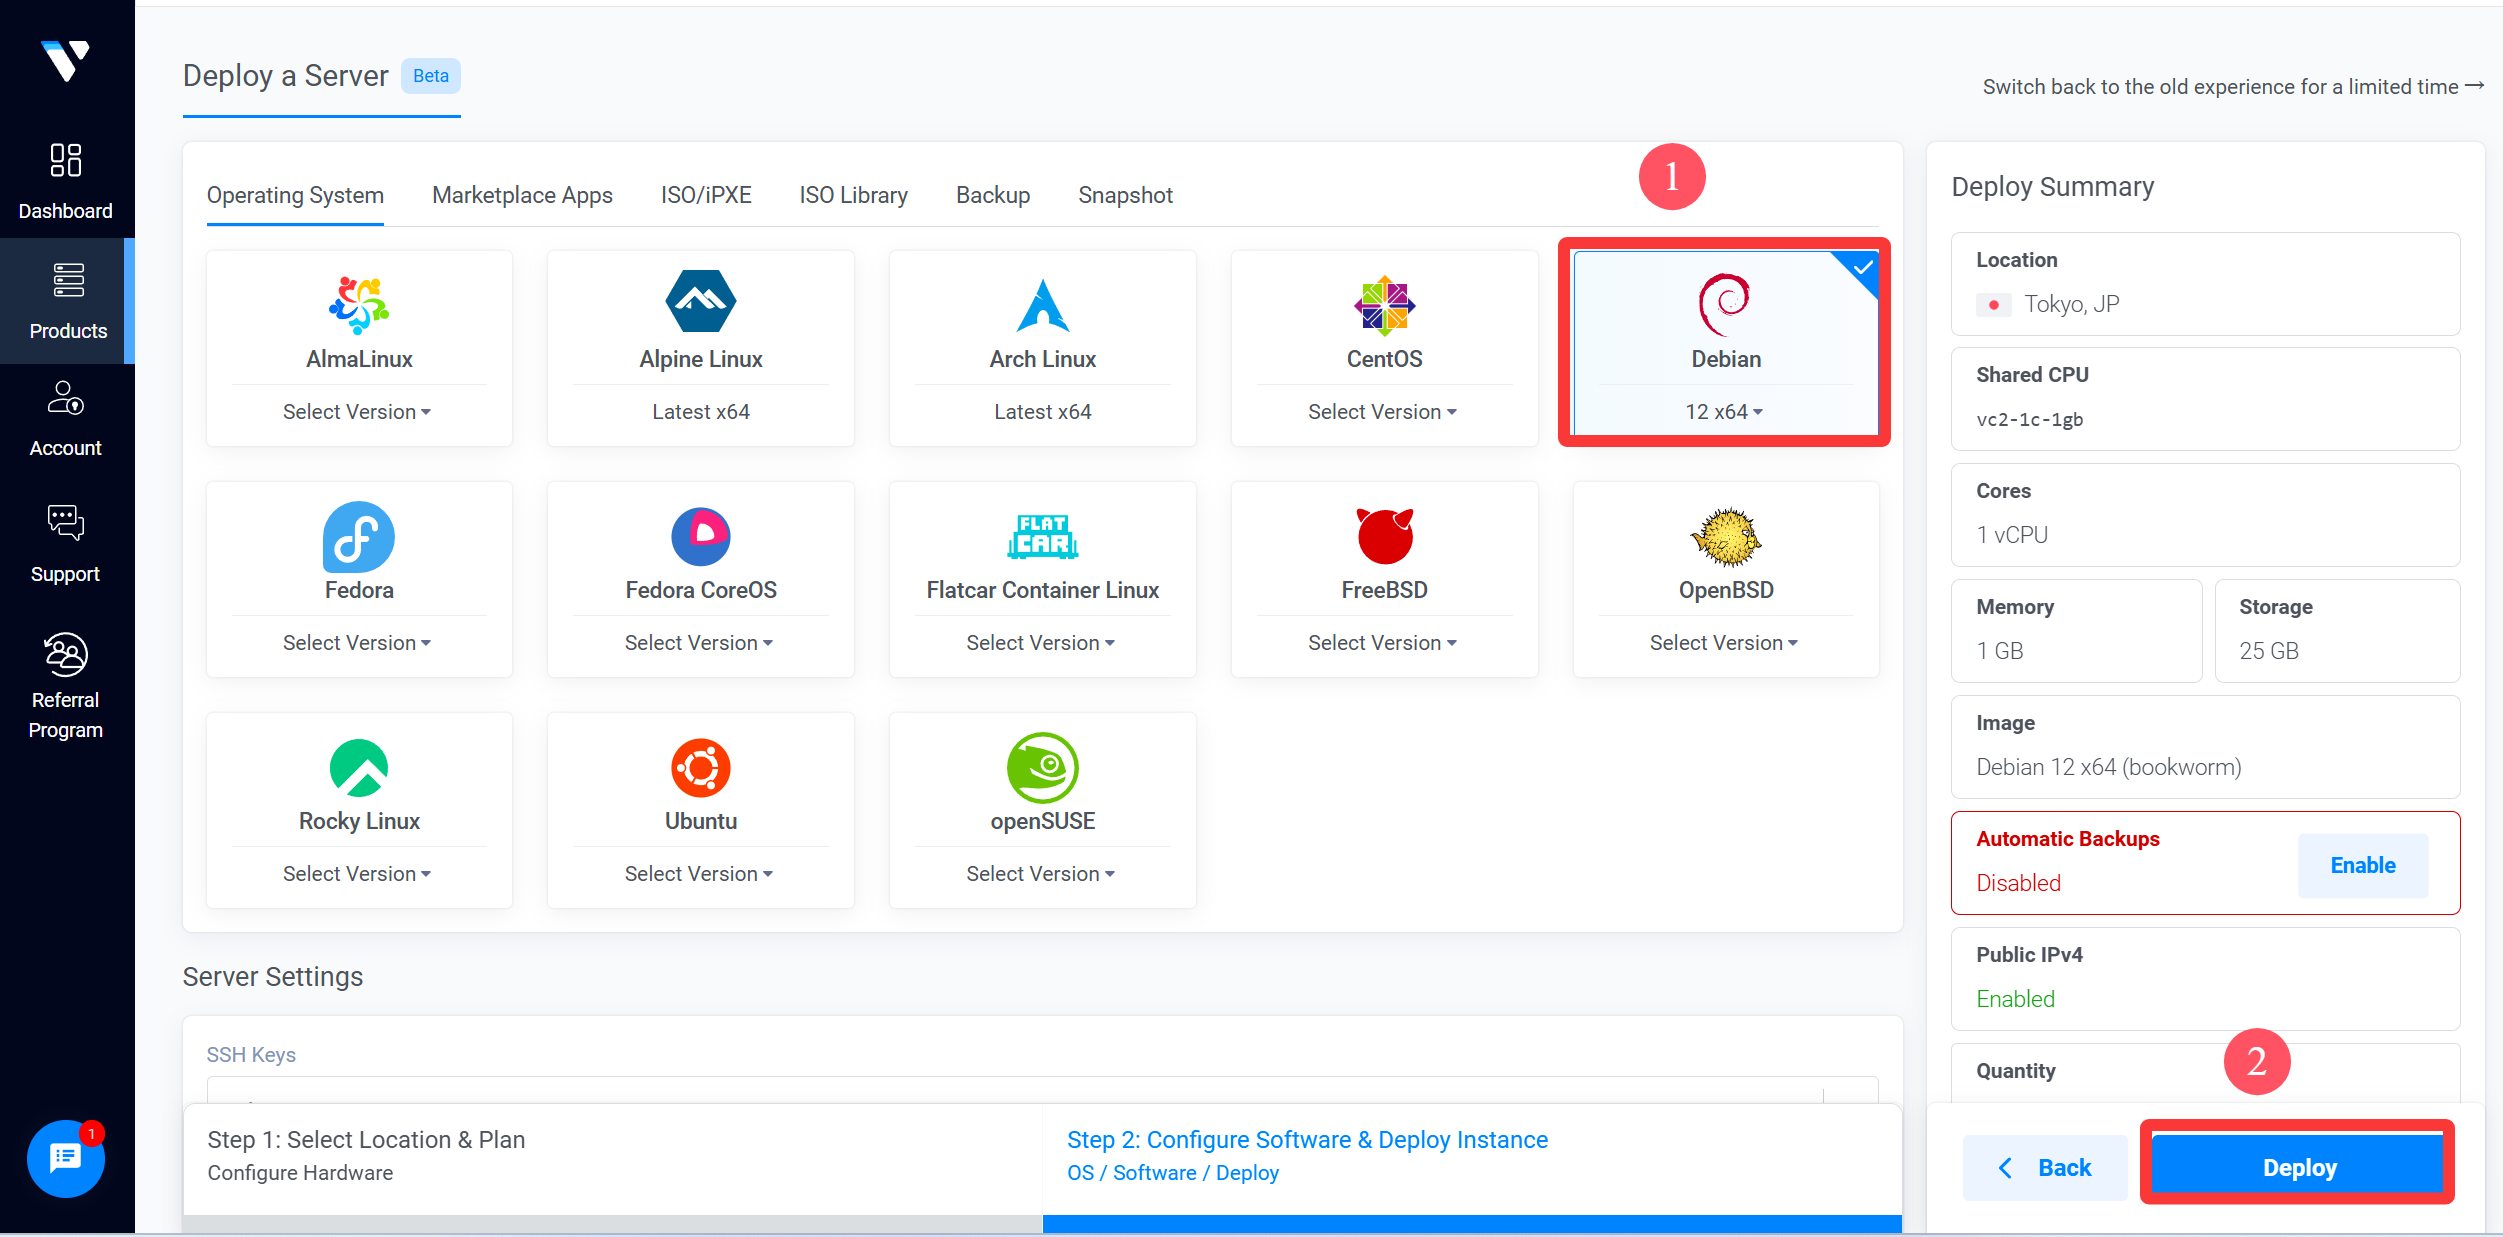Click the Back button
This screenshot has height=1237, width=2503.
pyautogui.click(x=2045, y=1167)
